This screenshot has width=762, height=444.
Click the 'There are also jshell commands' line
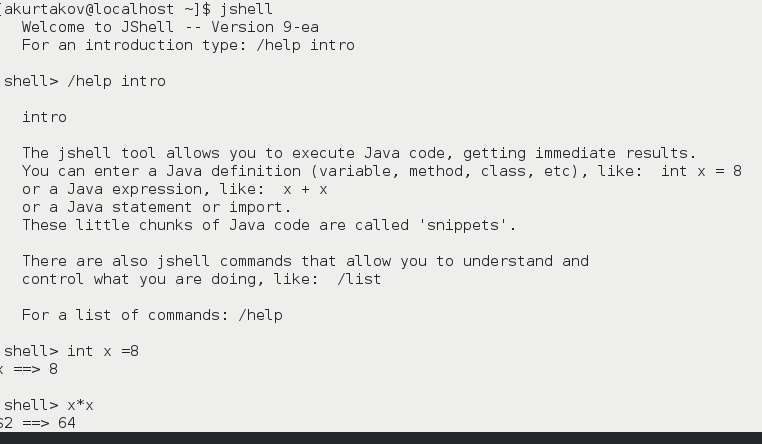305,261
